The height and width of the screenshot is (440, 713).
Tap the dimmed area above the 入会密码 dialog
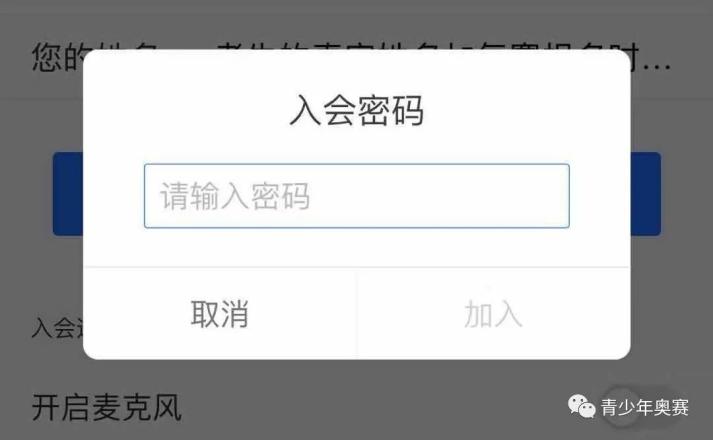click(x=356, y=23)
